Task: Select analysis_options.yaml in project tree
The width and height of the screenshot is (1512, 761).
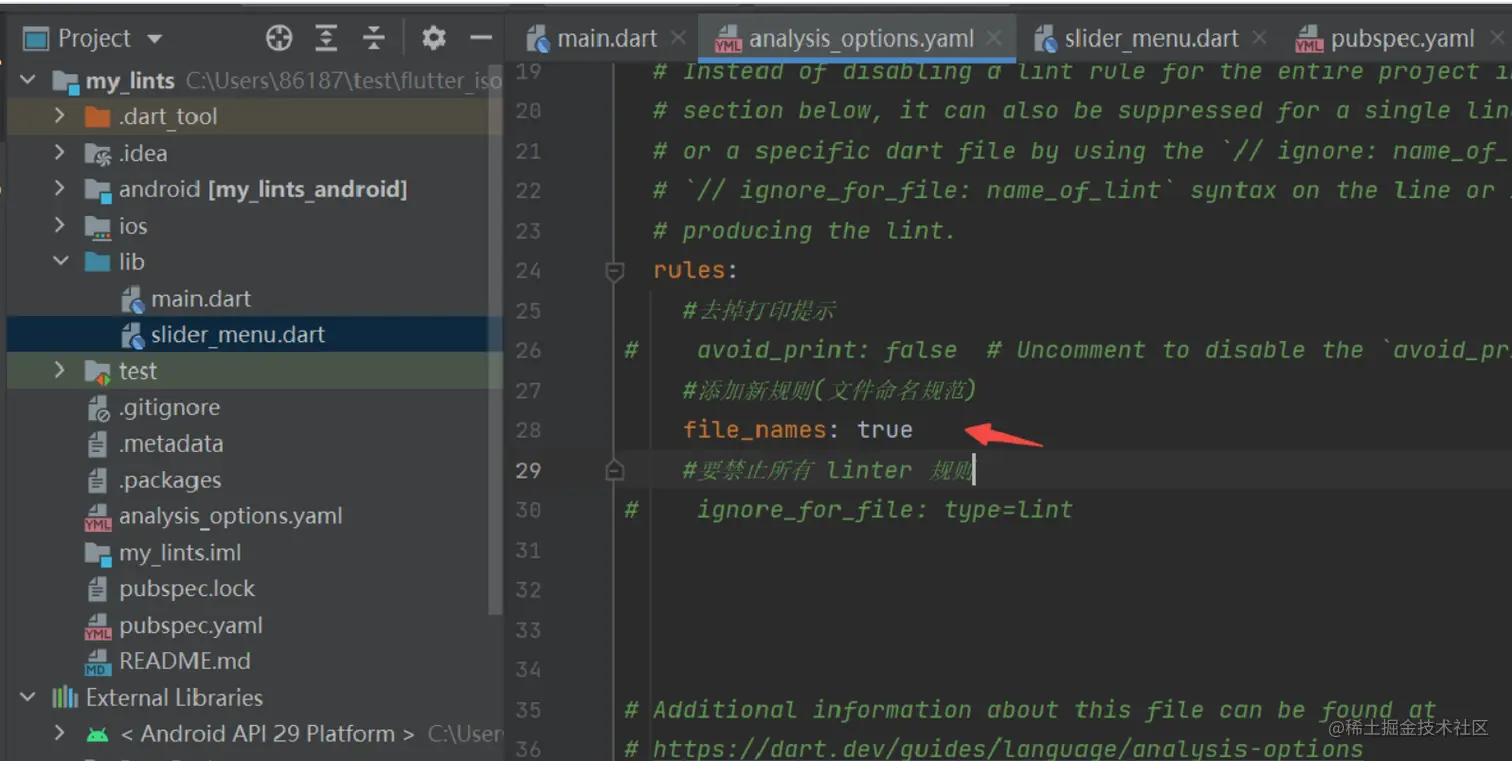Action: [x=231, y=516]
